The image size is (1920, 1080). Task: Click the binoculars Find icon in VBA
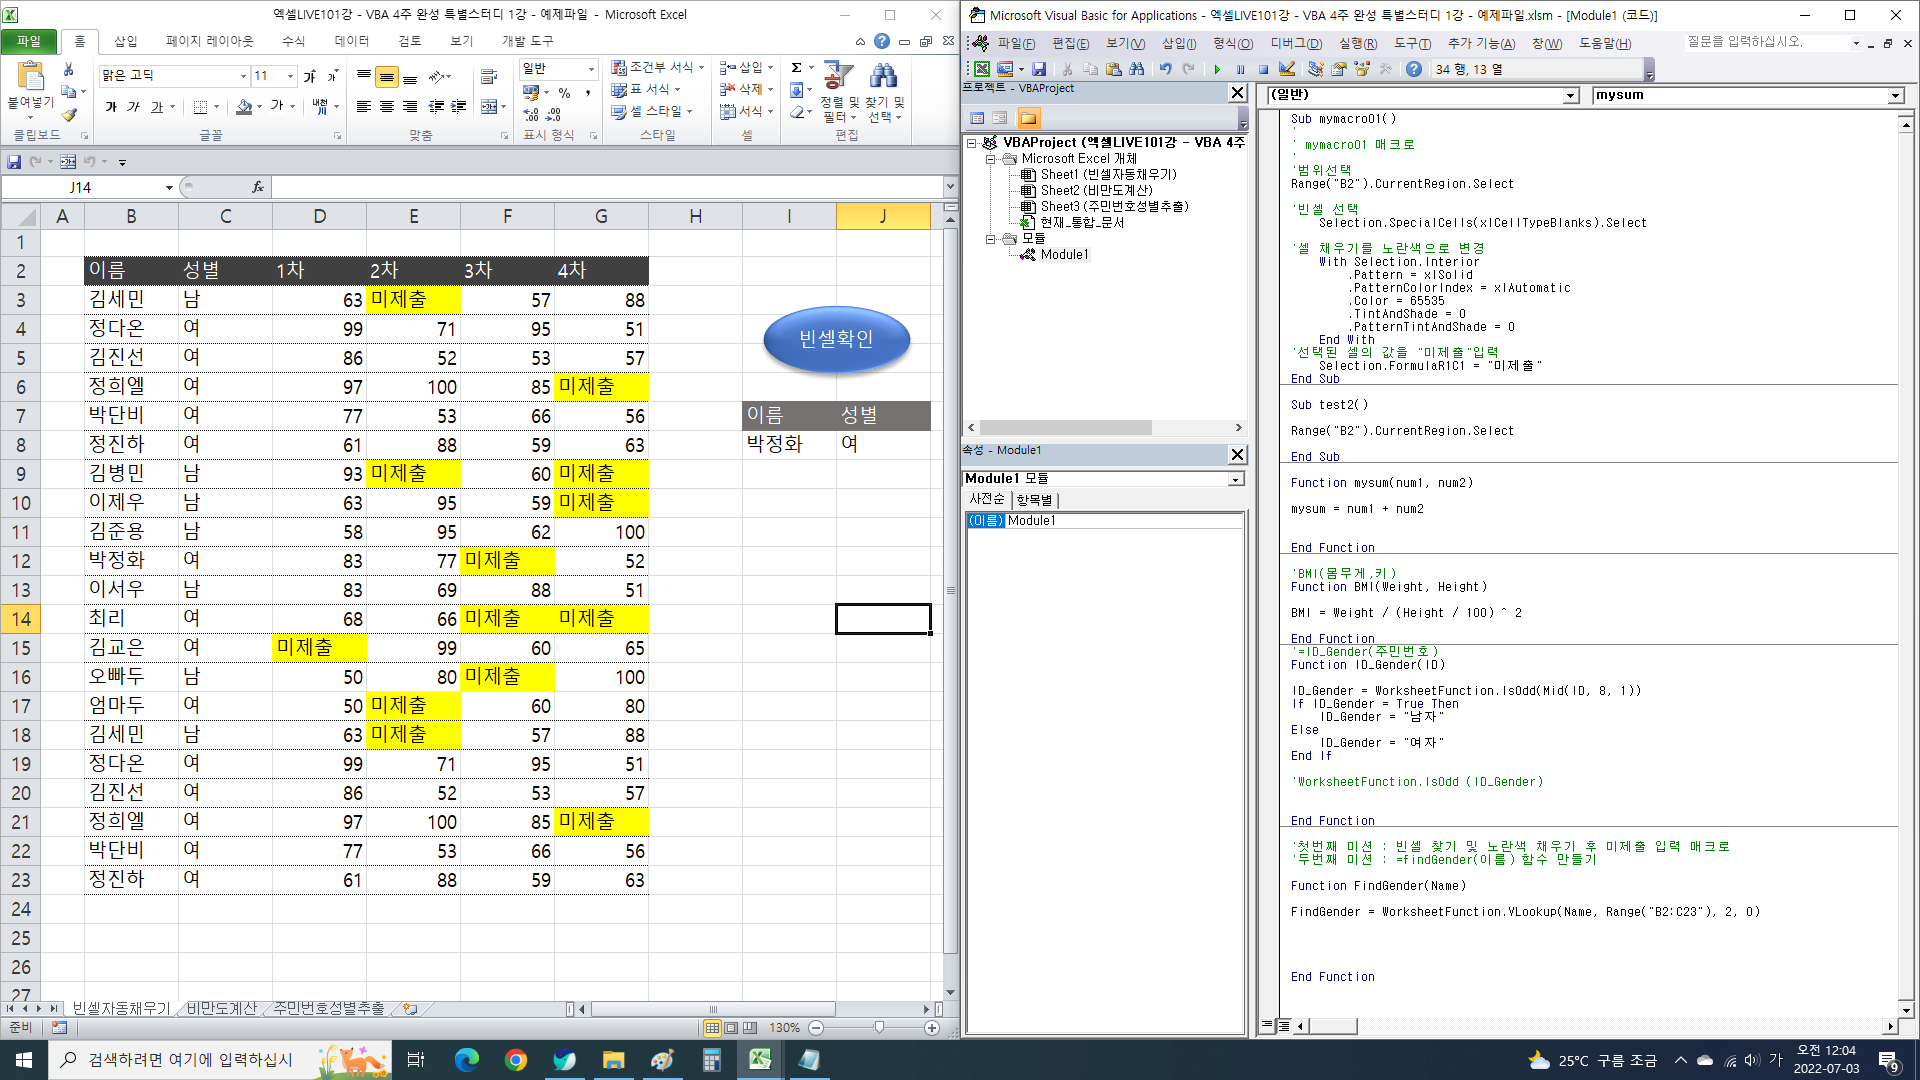pyautogui.click(x=1137, y=69)
